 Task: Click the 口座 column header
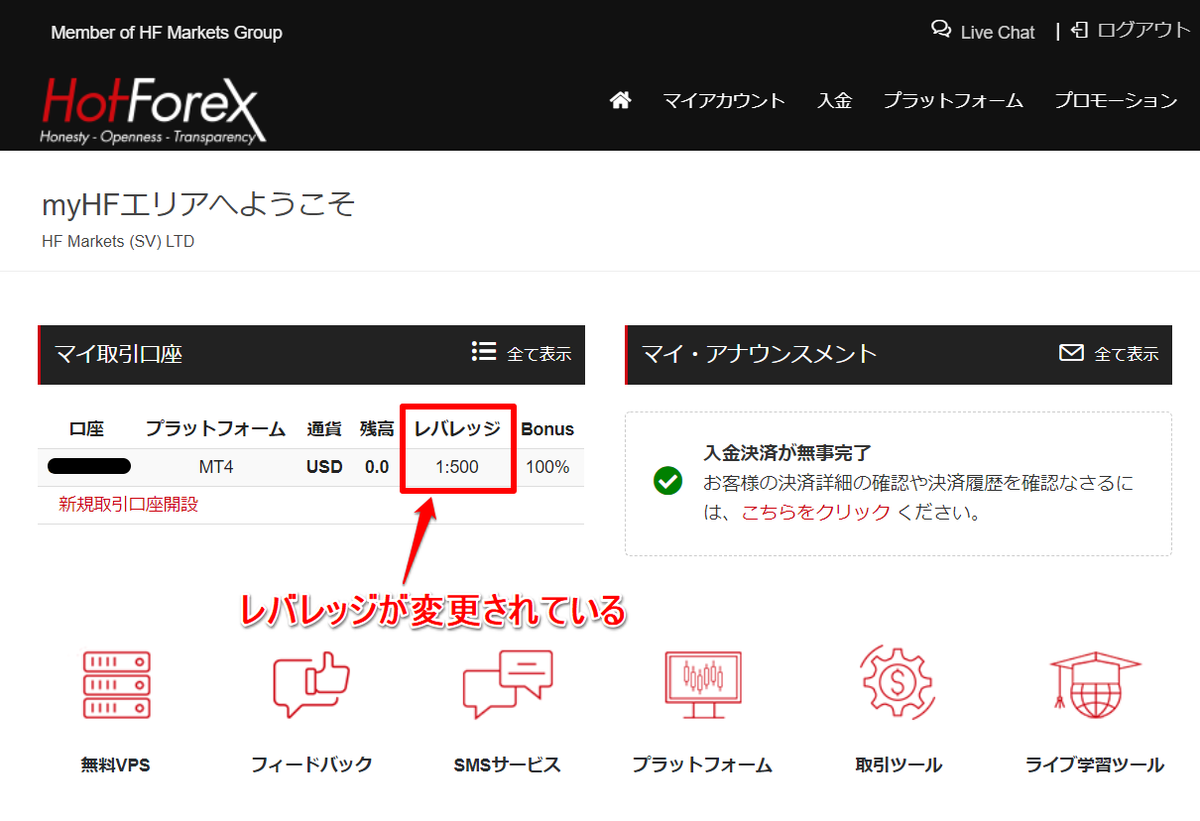pos(87,429)
